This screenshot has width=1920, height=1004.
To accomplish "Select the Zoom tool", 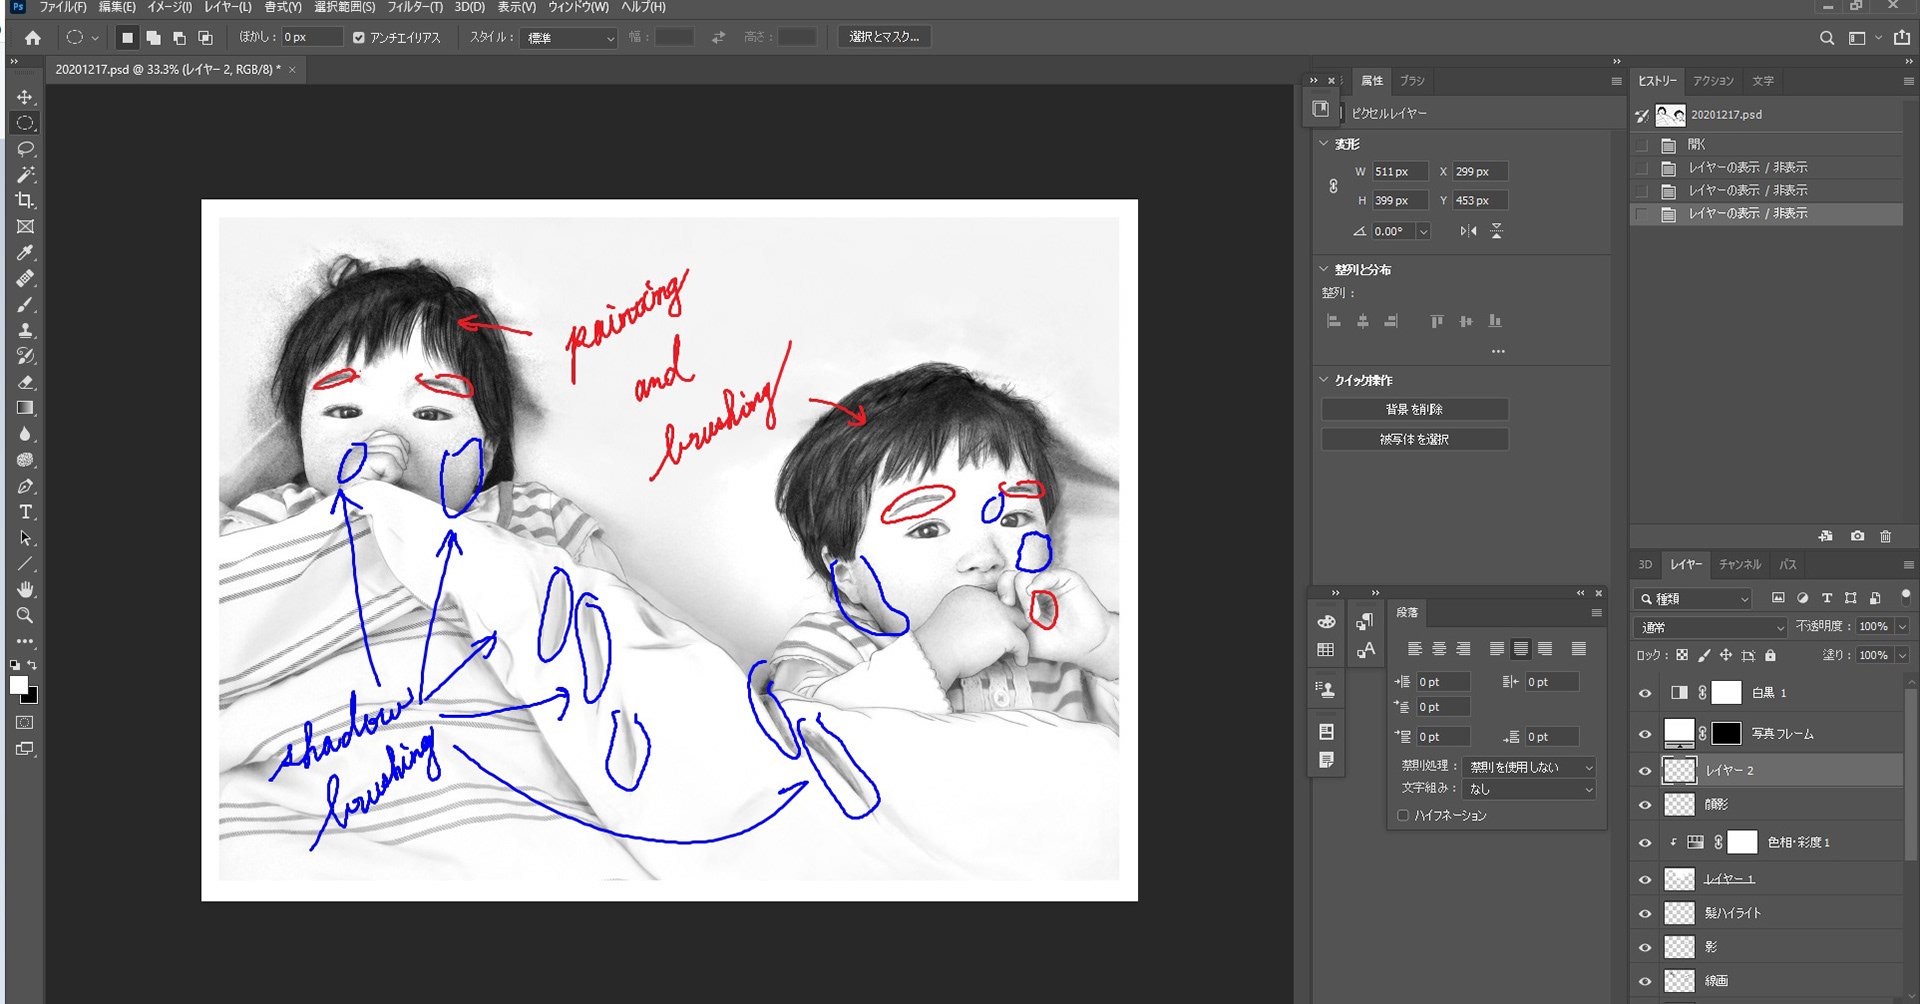I will [25, 616].
